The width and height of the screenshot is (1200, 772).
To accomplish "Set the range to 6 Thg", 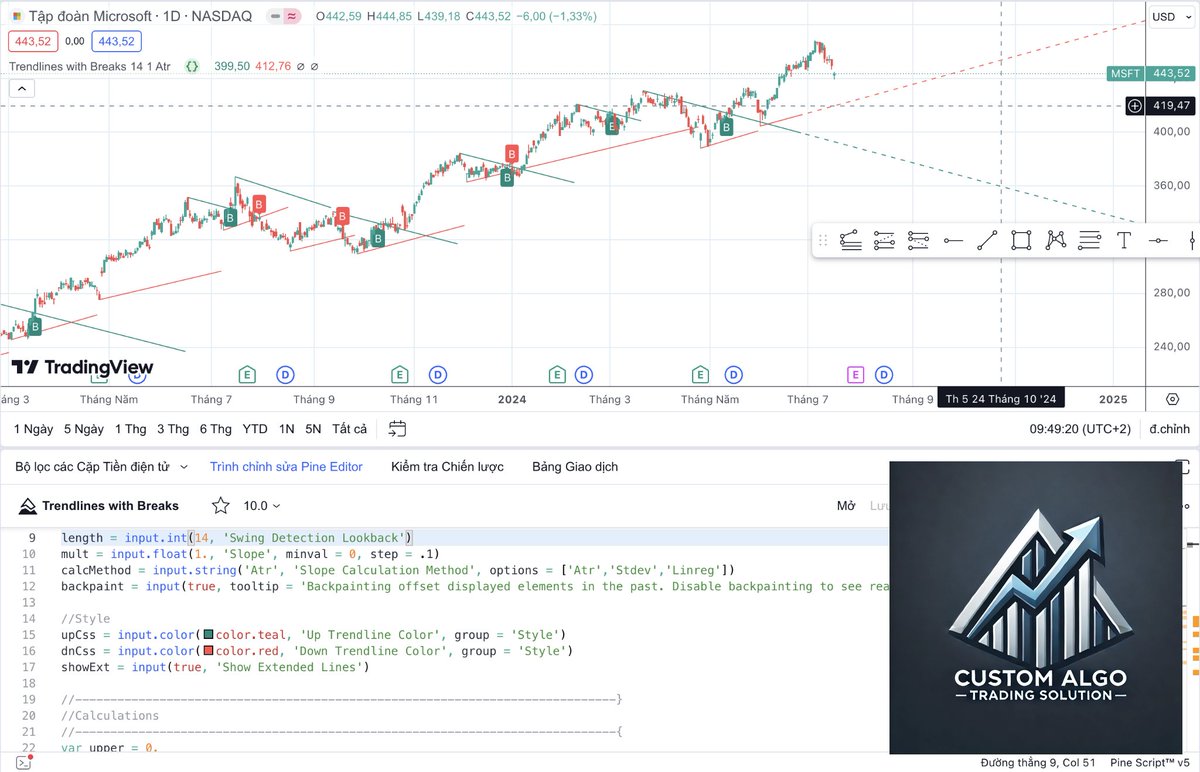I will [x=215, y=429].
